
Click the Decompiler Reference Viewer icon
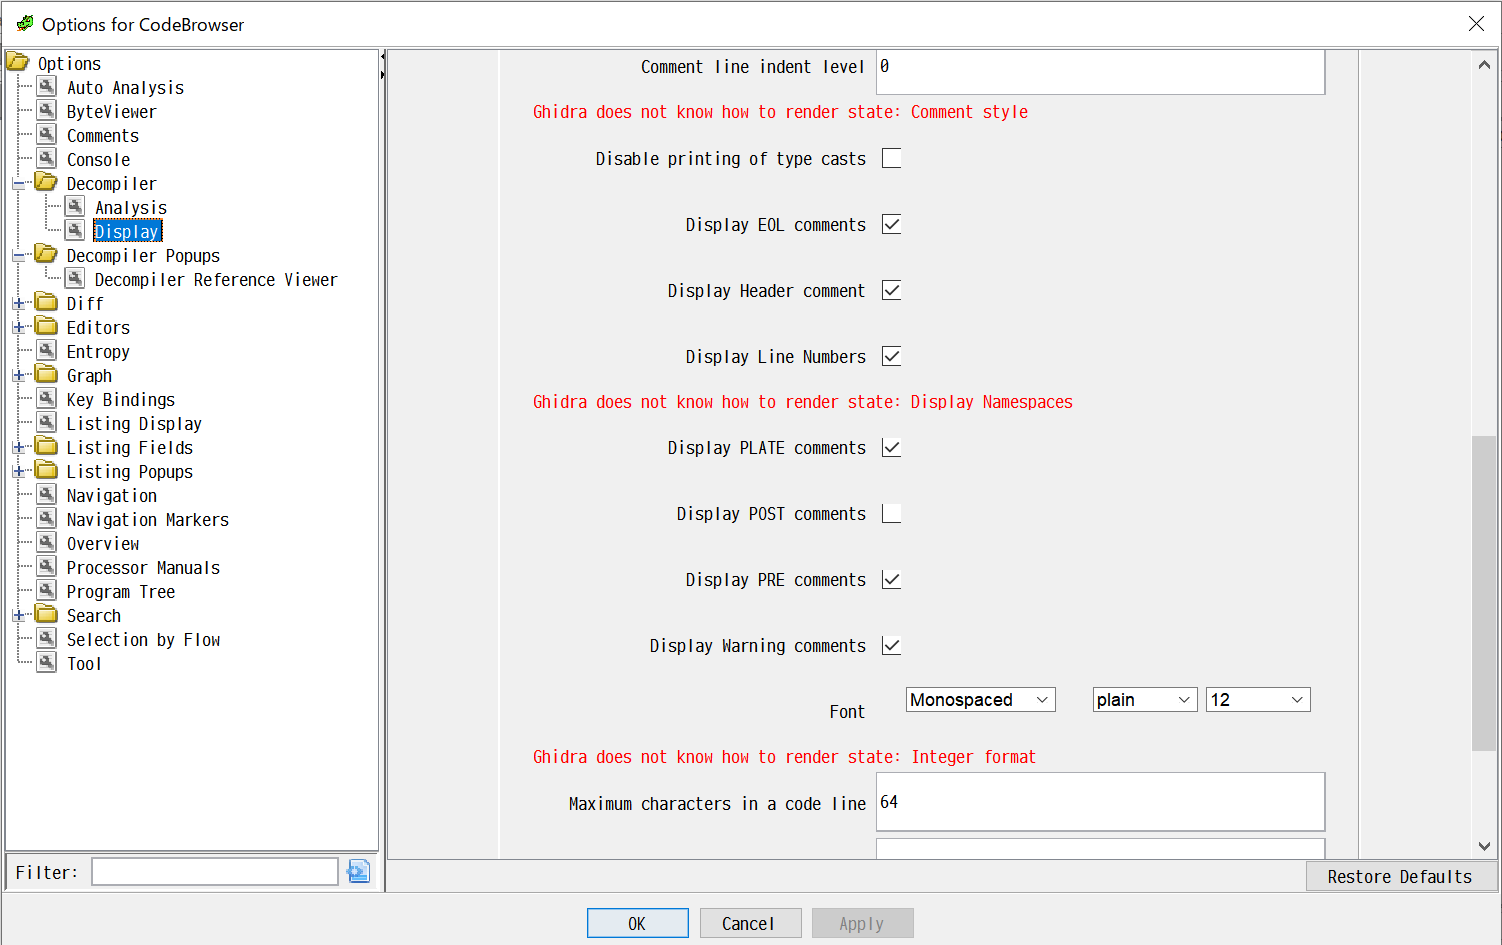pos(75,279)
